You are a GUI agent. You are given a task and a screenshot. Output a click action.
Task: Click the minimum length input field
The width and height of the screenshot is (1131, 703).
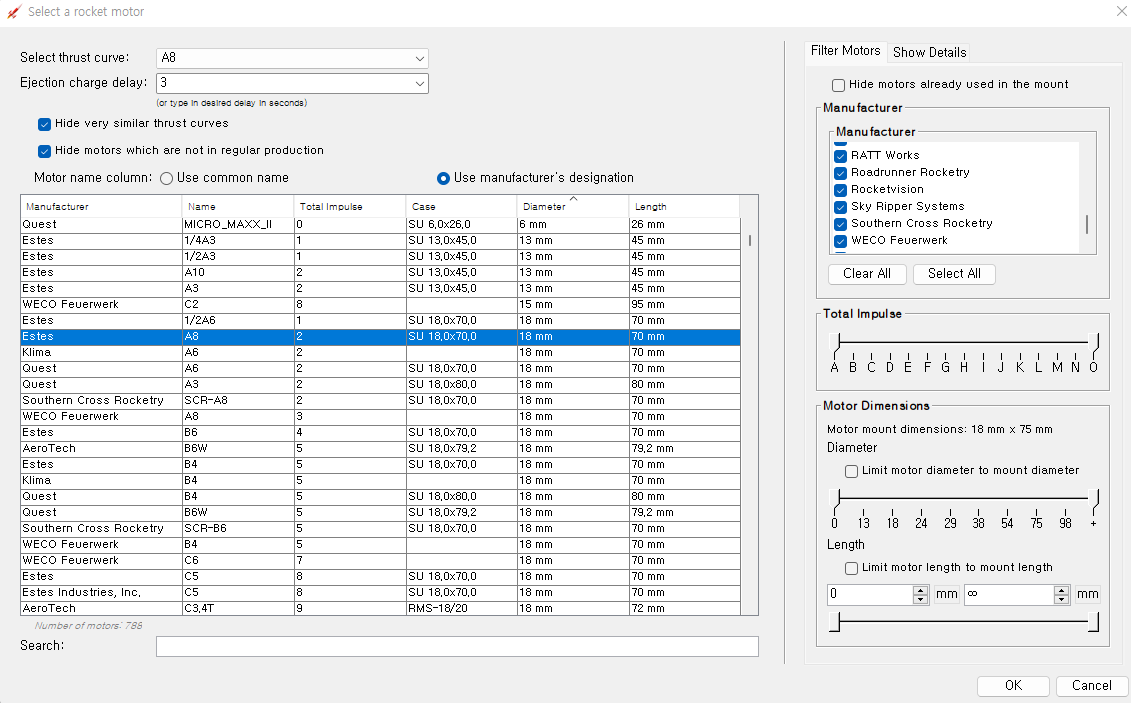coord(870,594)
